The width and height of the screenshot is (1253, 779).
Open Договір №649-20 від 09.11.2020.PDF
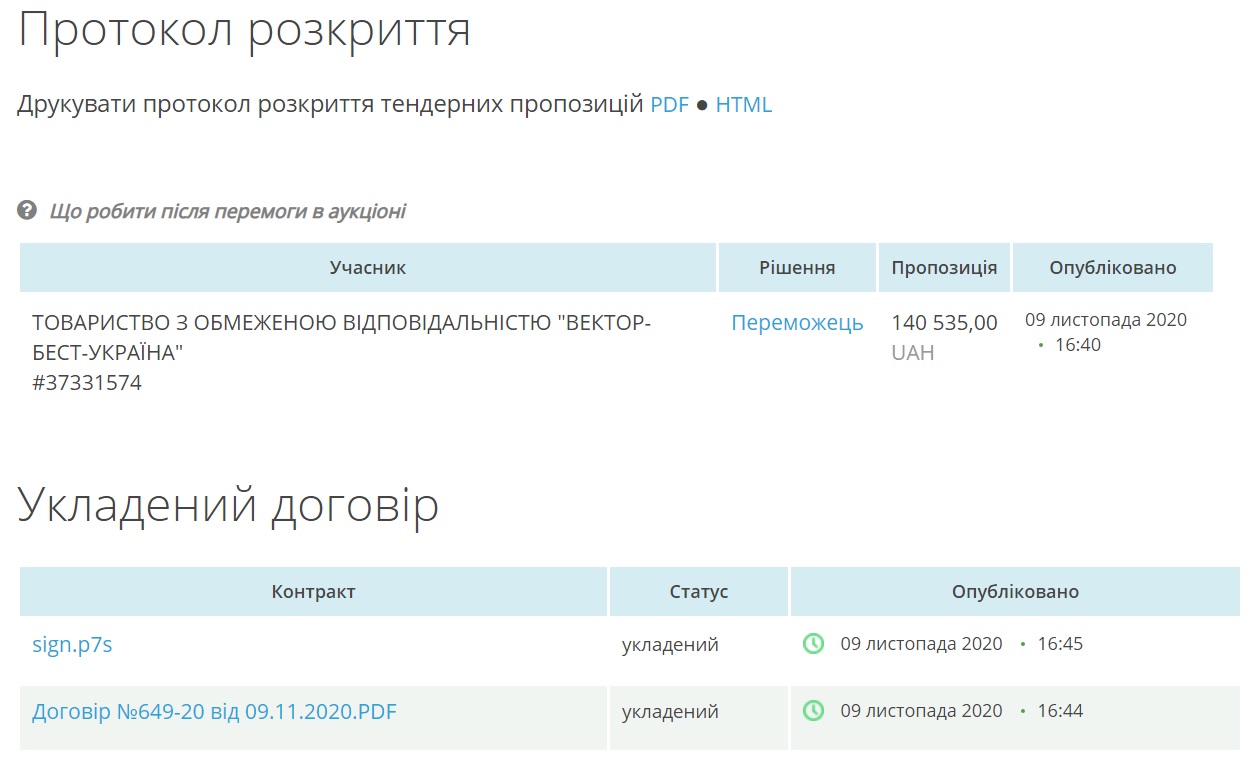[x=214, y=712]
